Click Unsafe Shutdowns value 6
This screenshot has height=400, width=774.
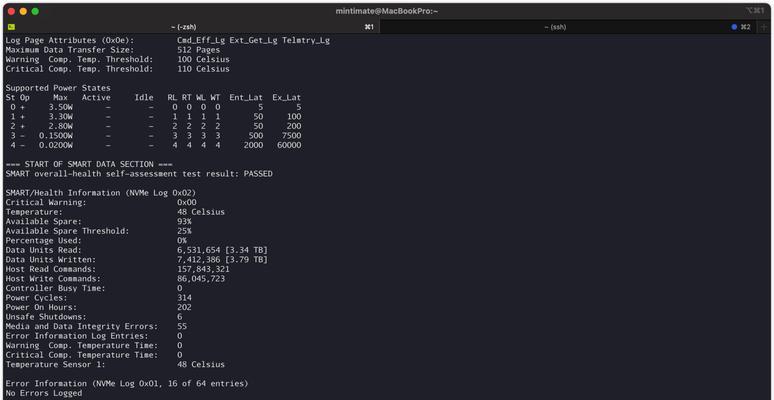point(180,317)
